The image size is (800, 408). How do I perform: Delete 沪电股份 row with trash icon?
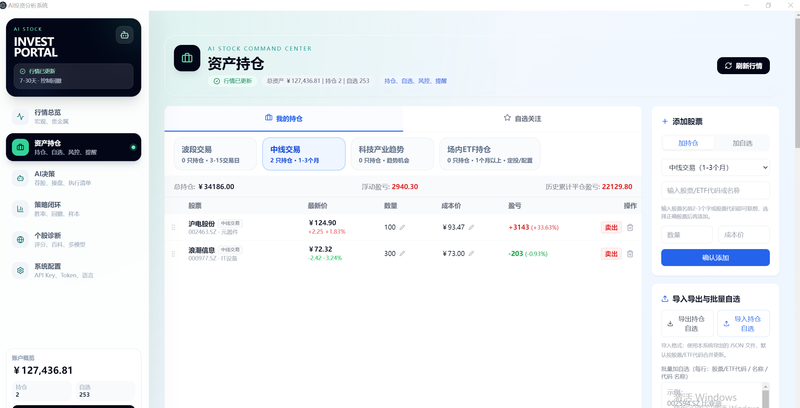click(630, 227)
